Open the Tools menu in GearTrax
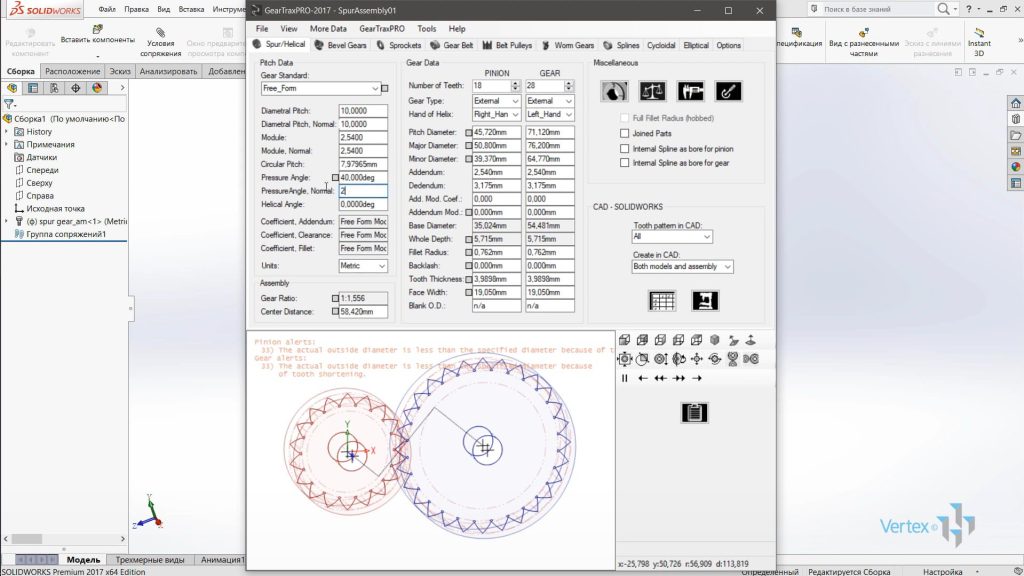Screen dimensions: 1024x576 [x=426, y=29]
